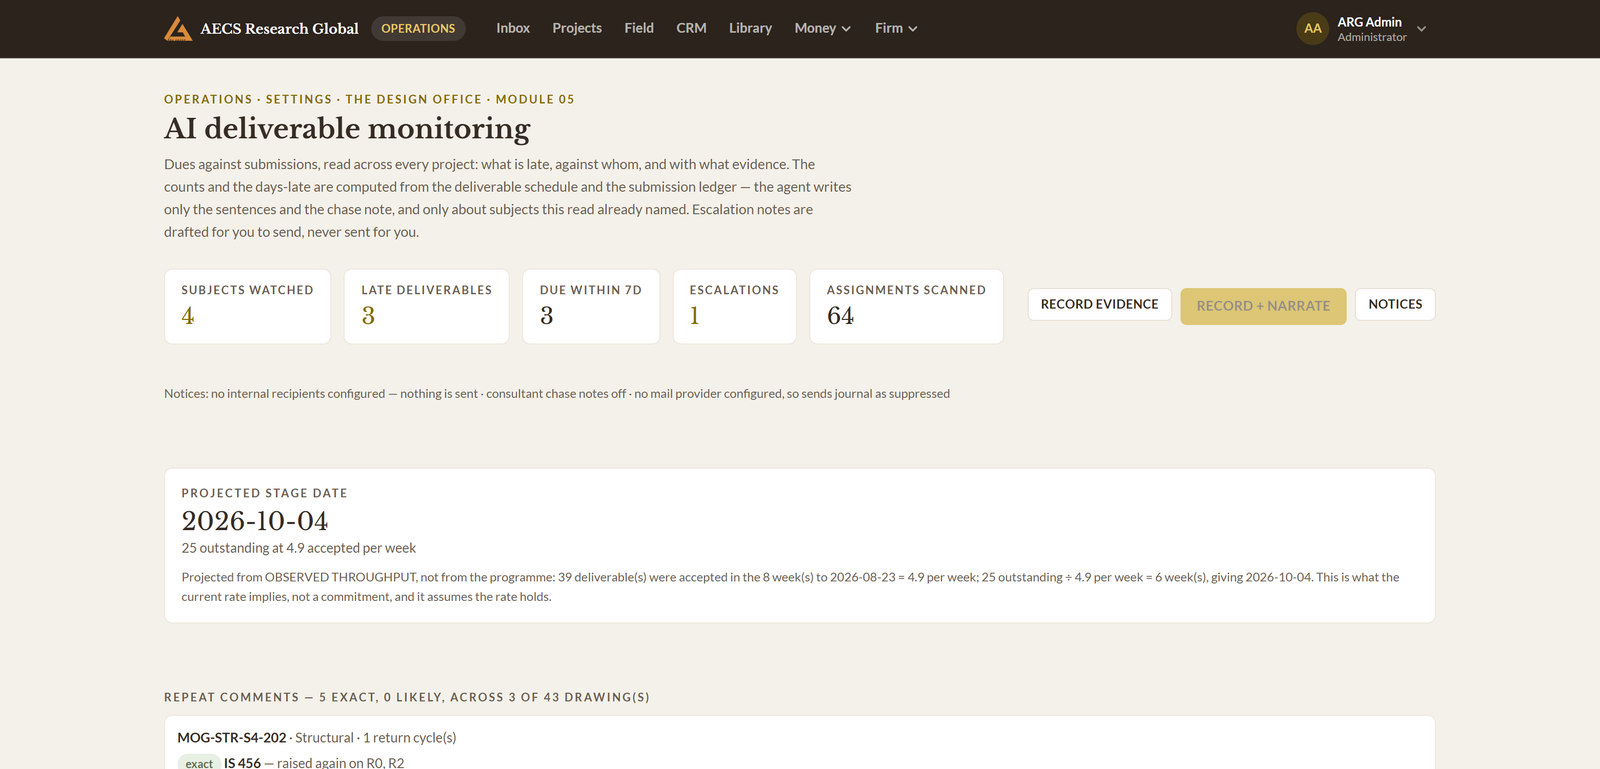The image size is (1600, 769).
Task: Select the Assignments Scanned card showing 64
Action: point(906,307)
